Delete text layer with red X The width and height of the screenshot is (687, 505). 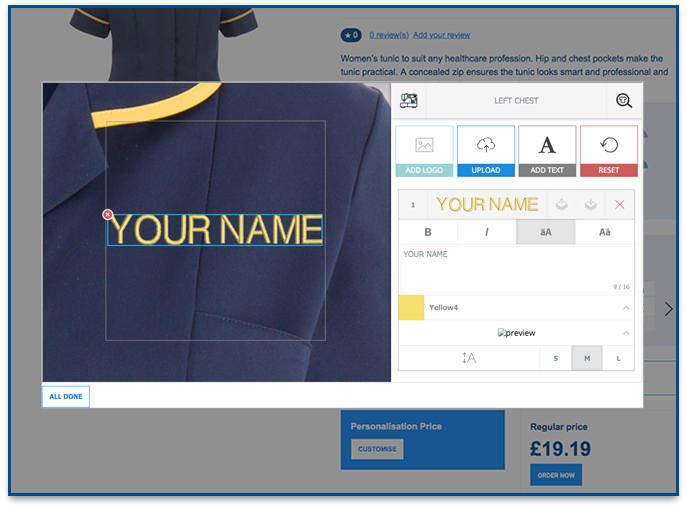point(620,205)
